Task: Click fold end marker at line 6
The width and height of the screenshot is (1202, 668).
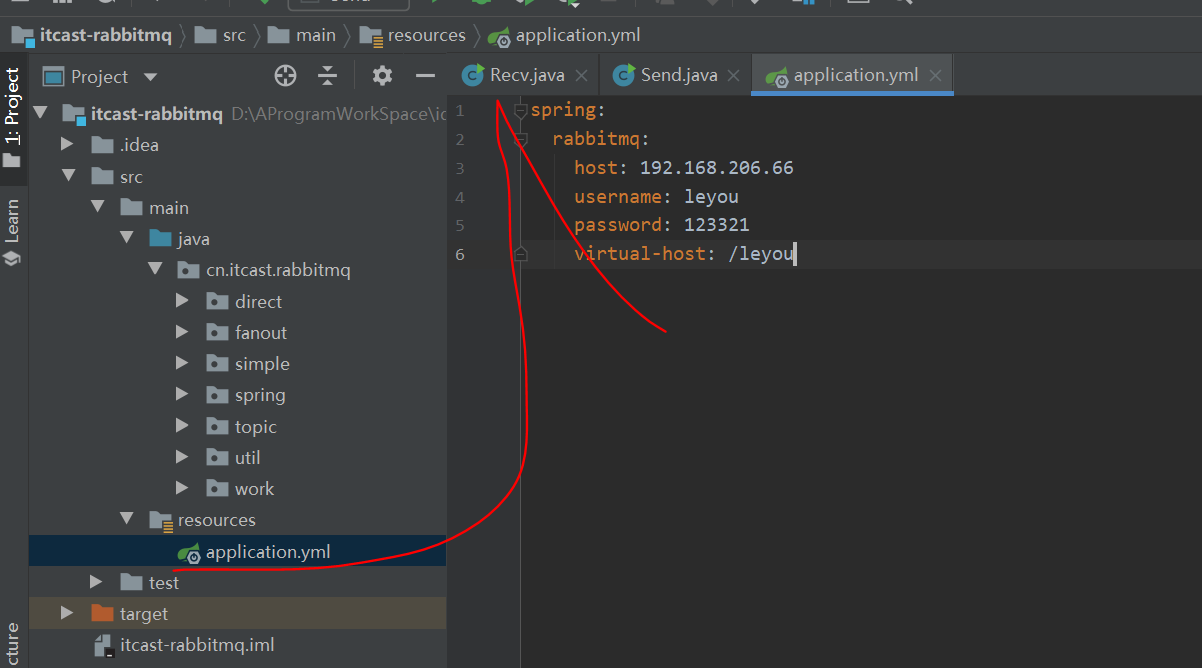Action: [520, 255]
